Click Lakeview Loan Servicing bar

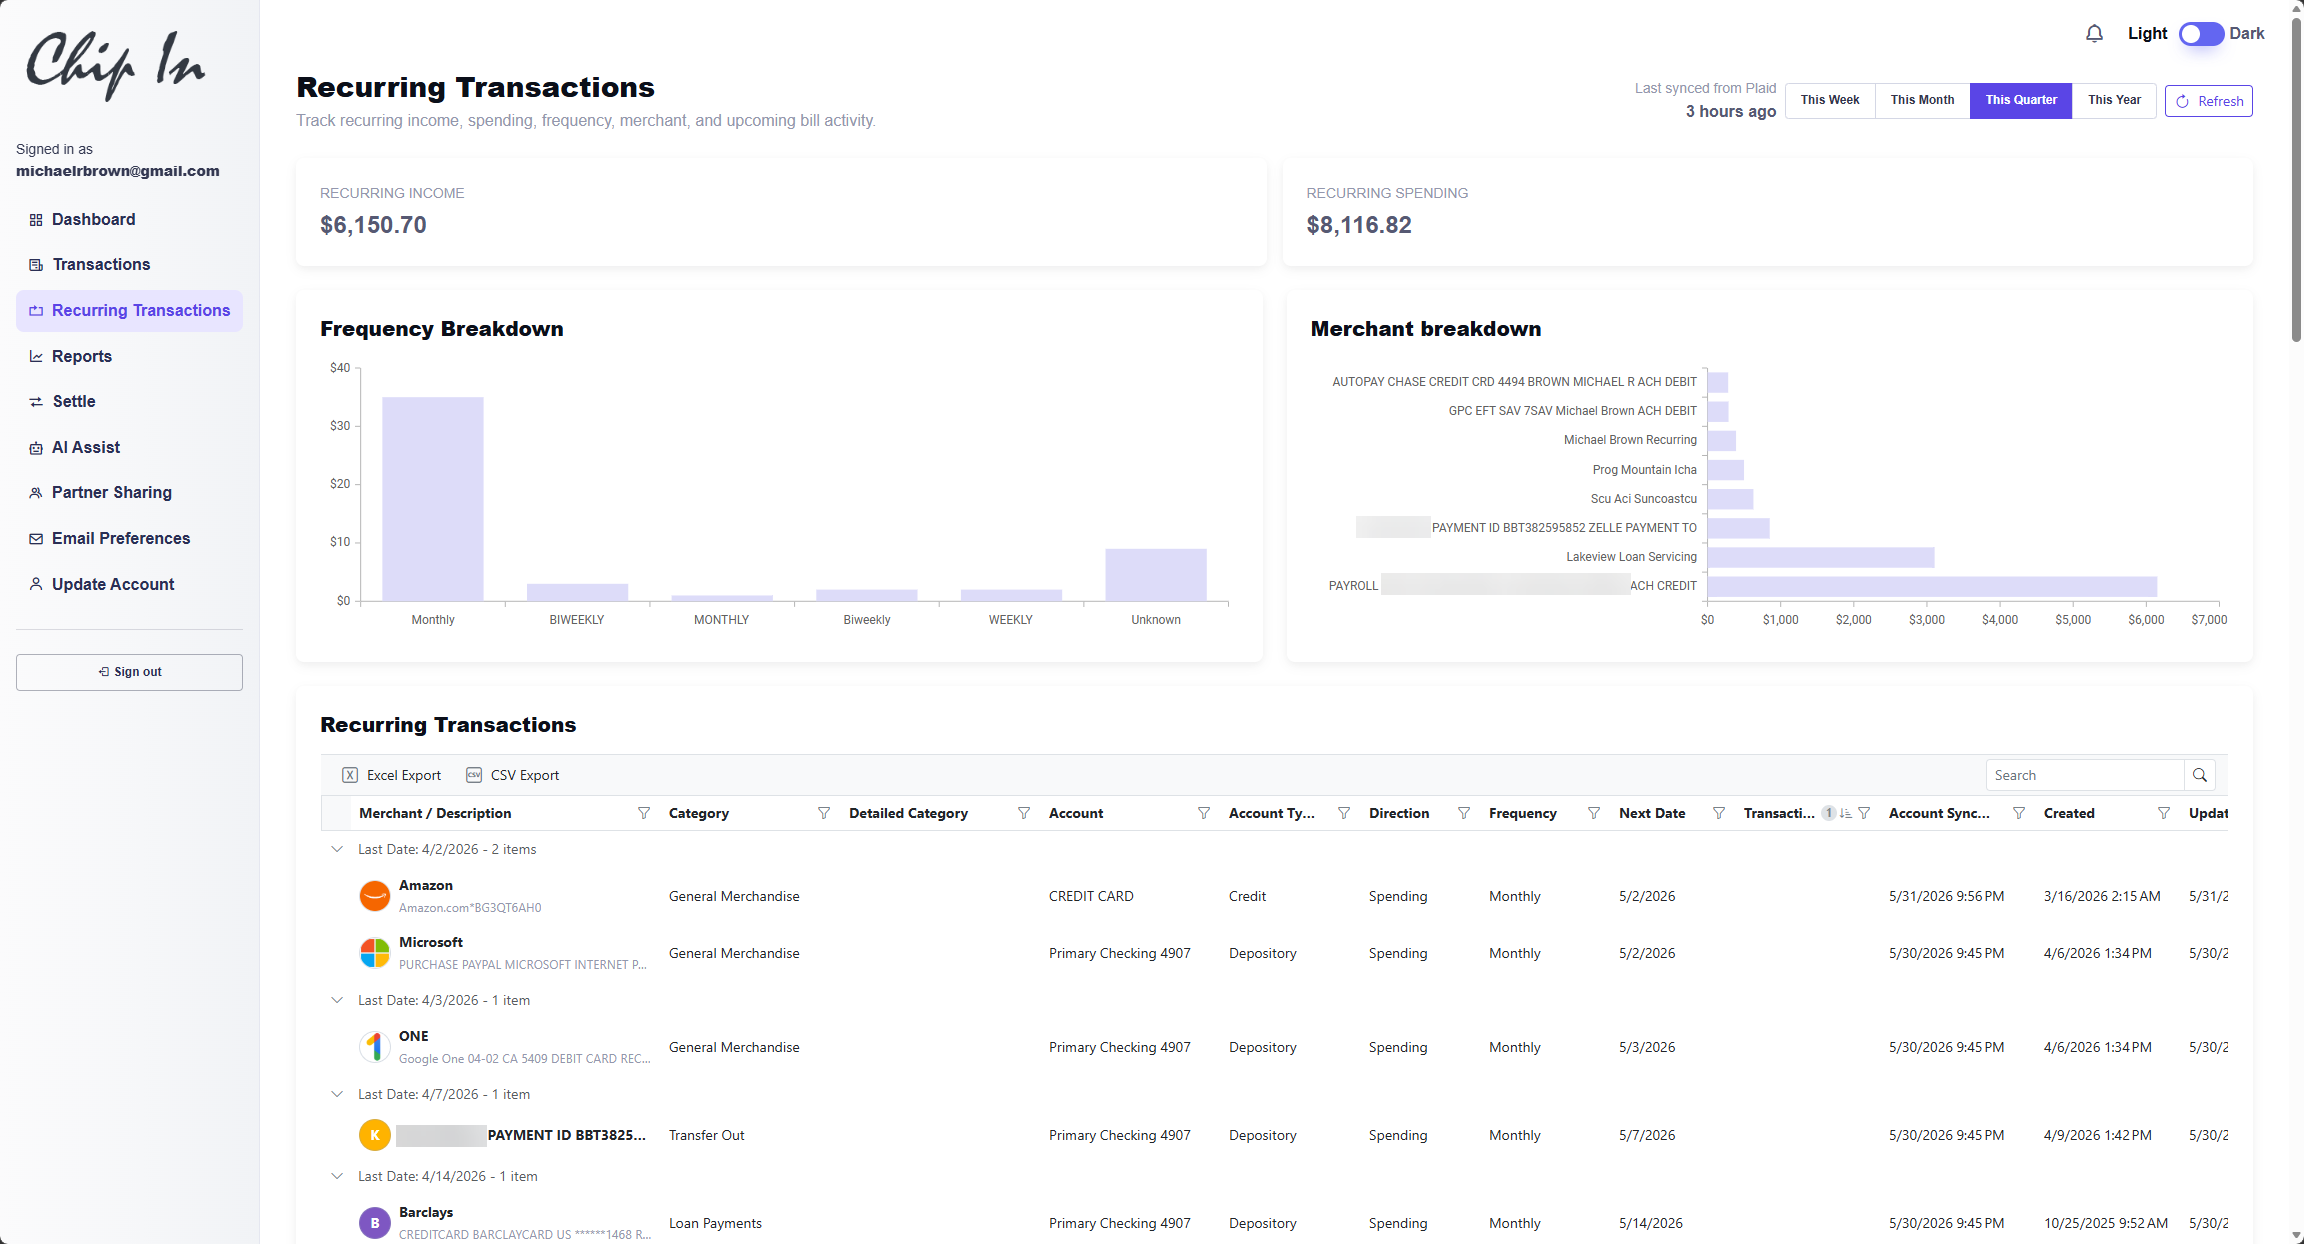[x=1821, y=557]
